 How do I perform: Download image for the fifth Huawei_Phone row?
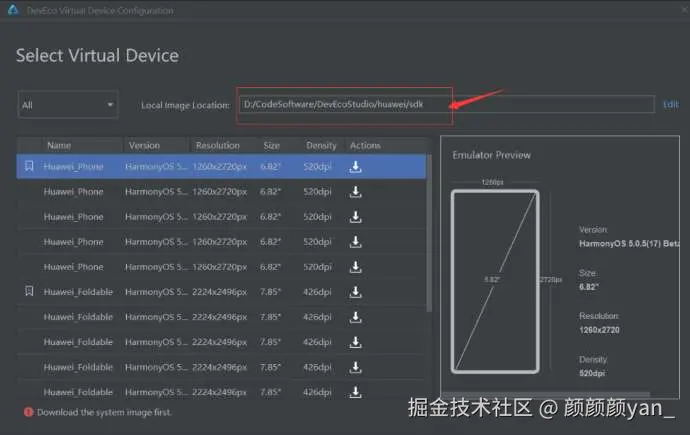[x=356, y=267]
